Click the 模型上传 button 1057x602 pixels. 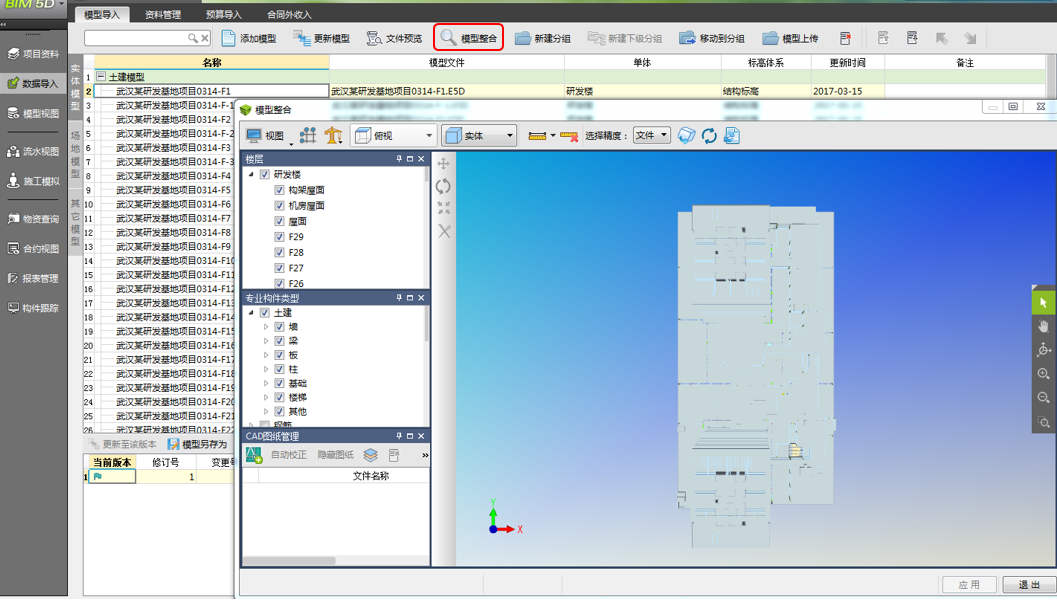pos(790,38)
